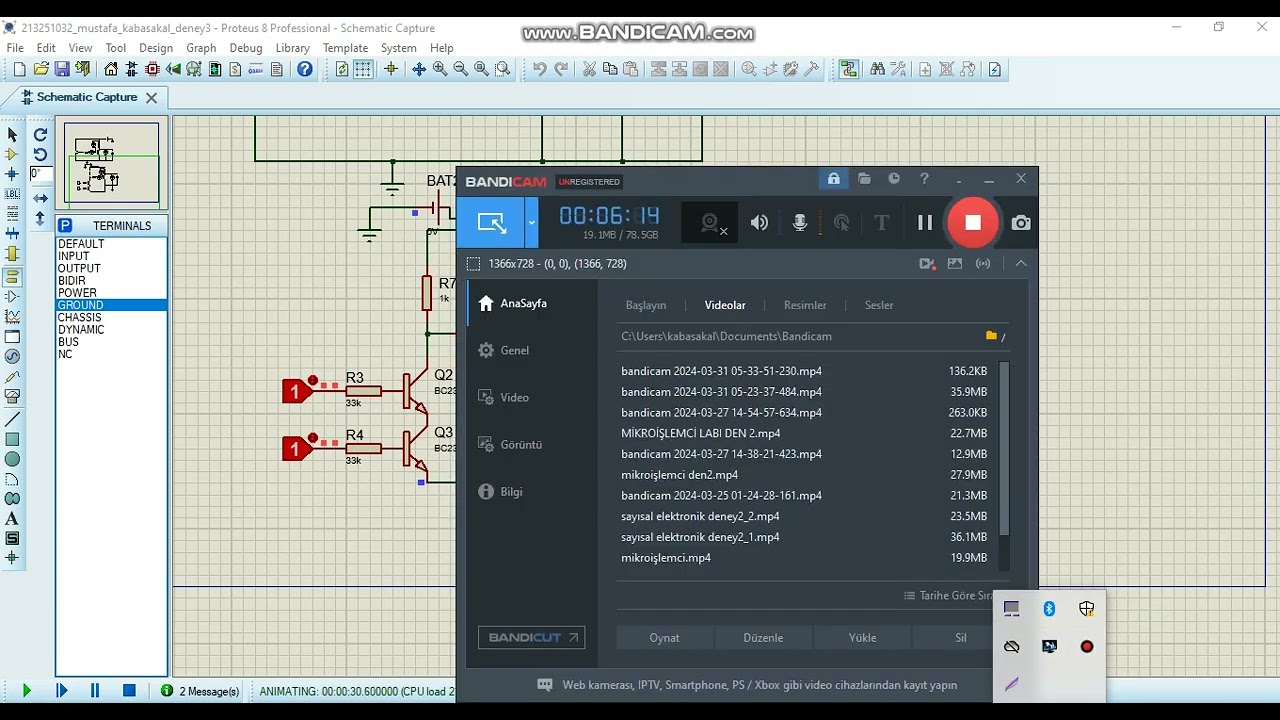Rotate clockwise using the rotate icon
The width and height of the screenshot is (1280, 720).
coord(40,134)
